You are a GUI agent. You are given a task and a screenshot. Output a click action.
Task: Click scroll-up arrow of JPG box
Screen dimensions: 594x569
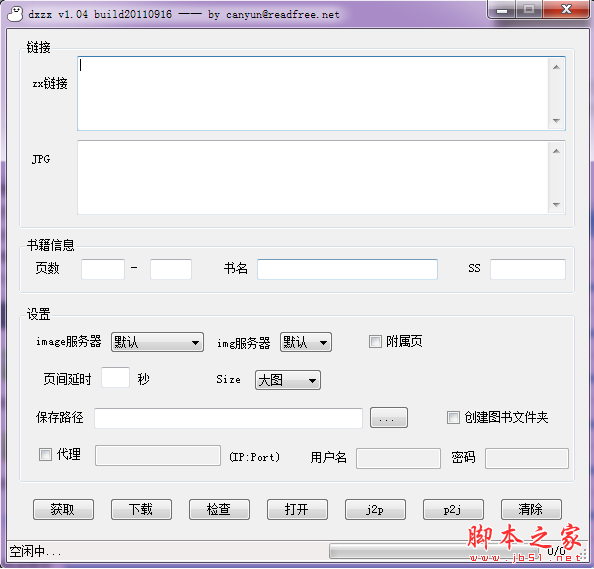[556, 151]
